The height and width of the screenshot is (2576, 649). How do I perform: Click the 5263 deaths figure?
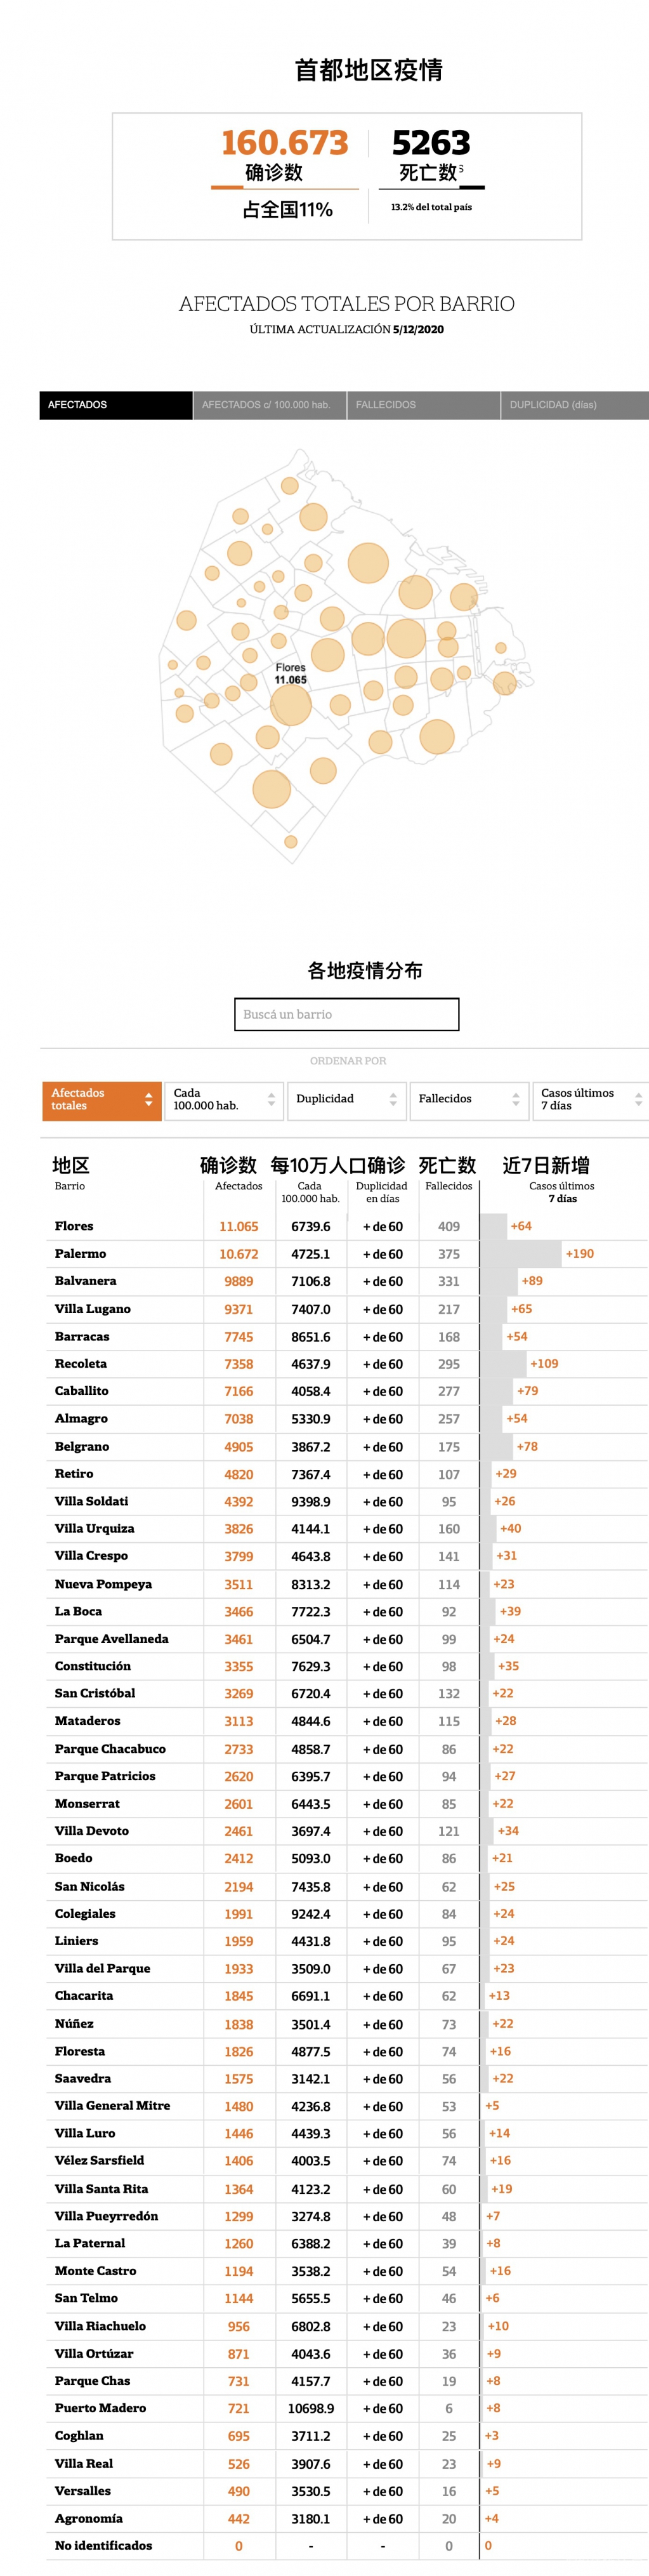click(x=431, y=143)
